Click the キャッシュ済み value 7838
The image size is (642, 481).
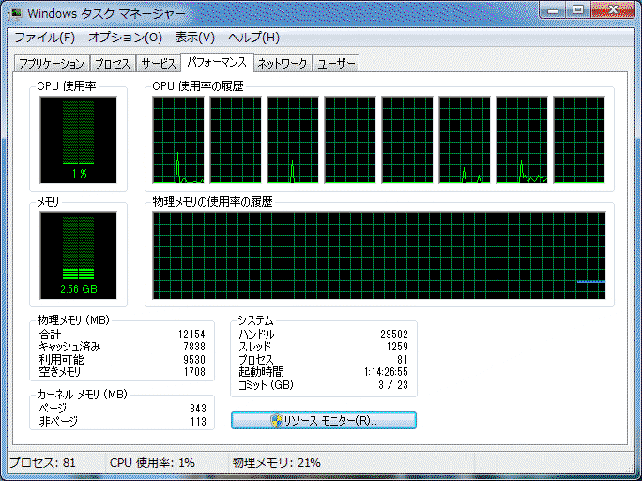(194, 347)
